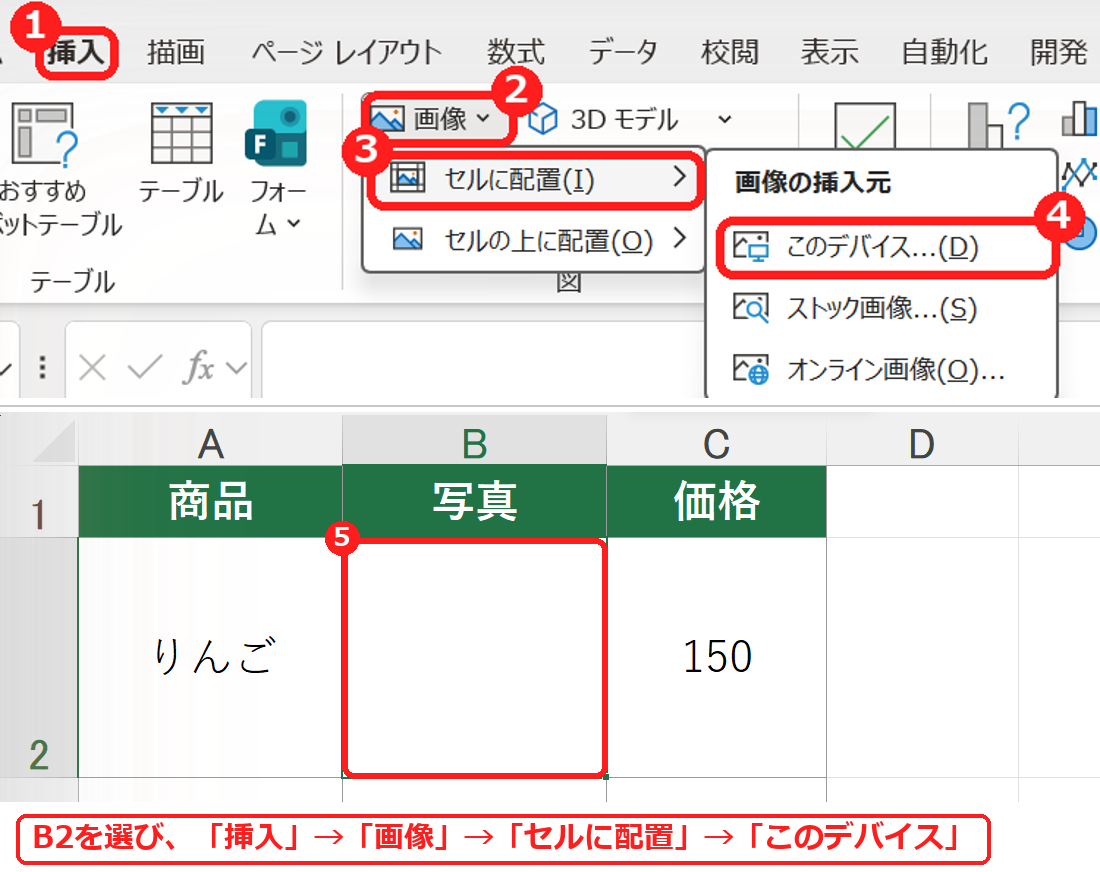
Task: Click the checkbox control icon in ribbon
Action: coord(865,126)
